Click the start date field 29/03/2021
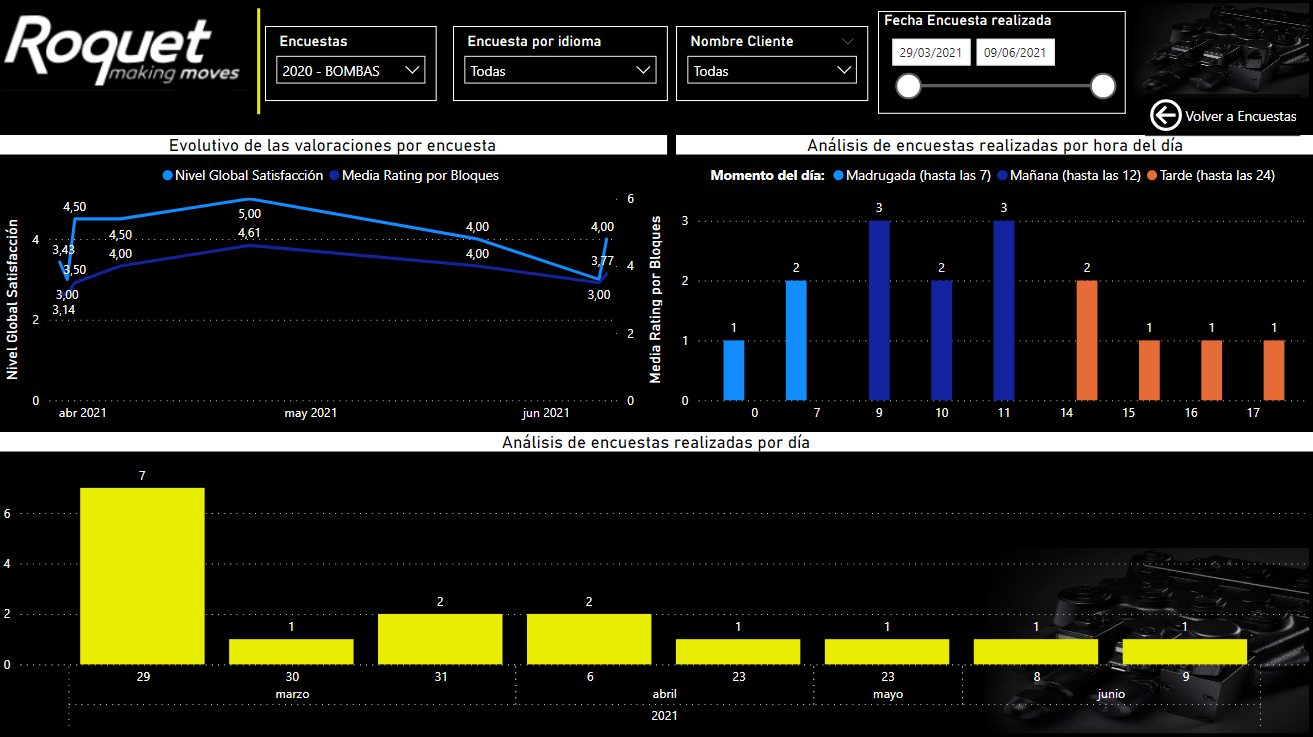Viewport: 1313px width, 737px height. click(931, 52)
